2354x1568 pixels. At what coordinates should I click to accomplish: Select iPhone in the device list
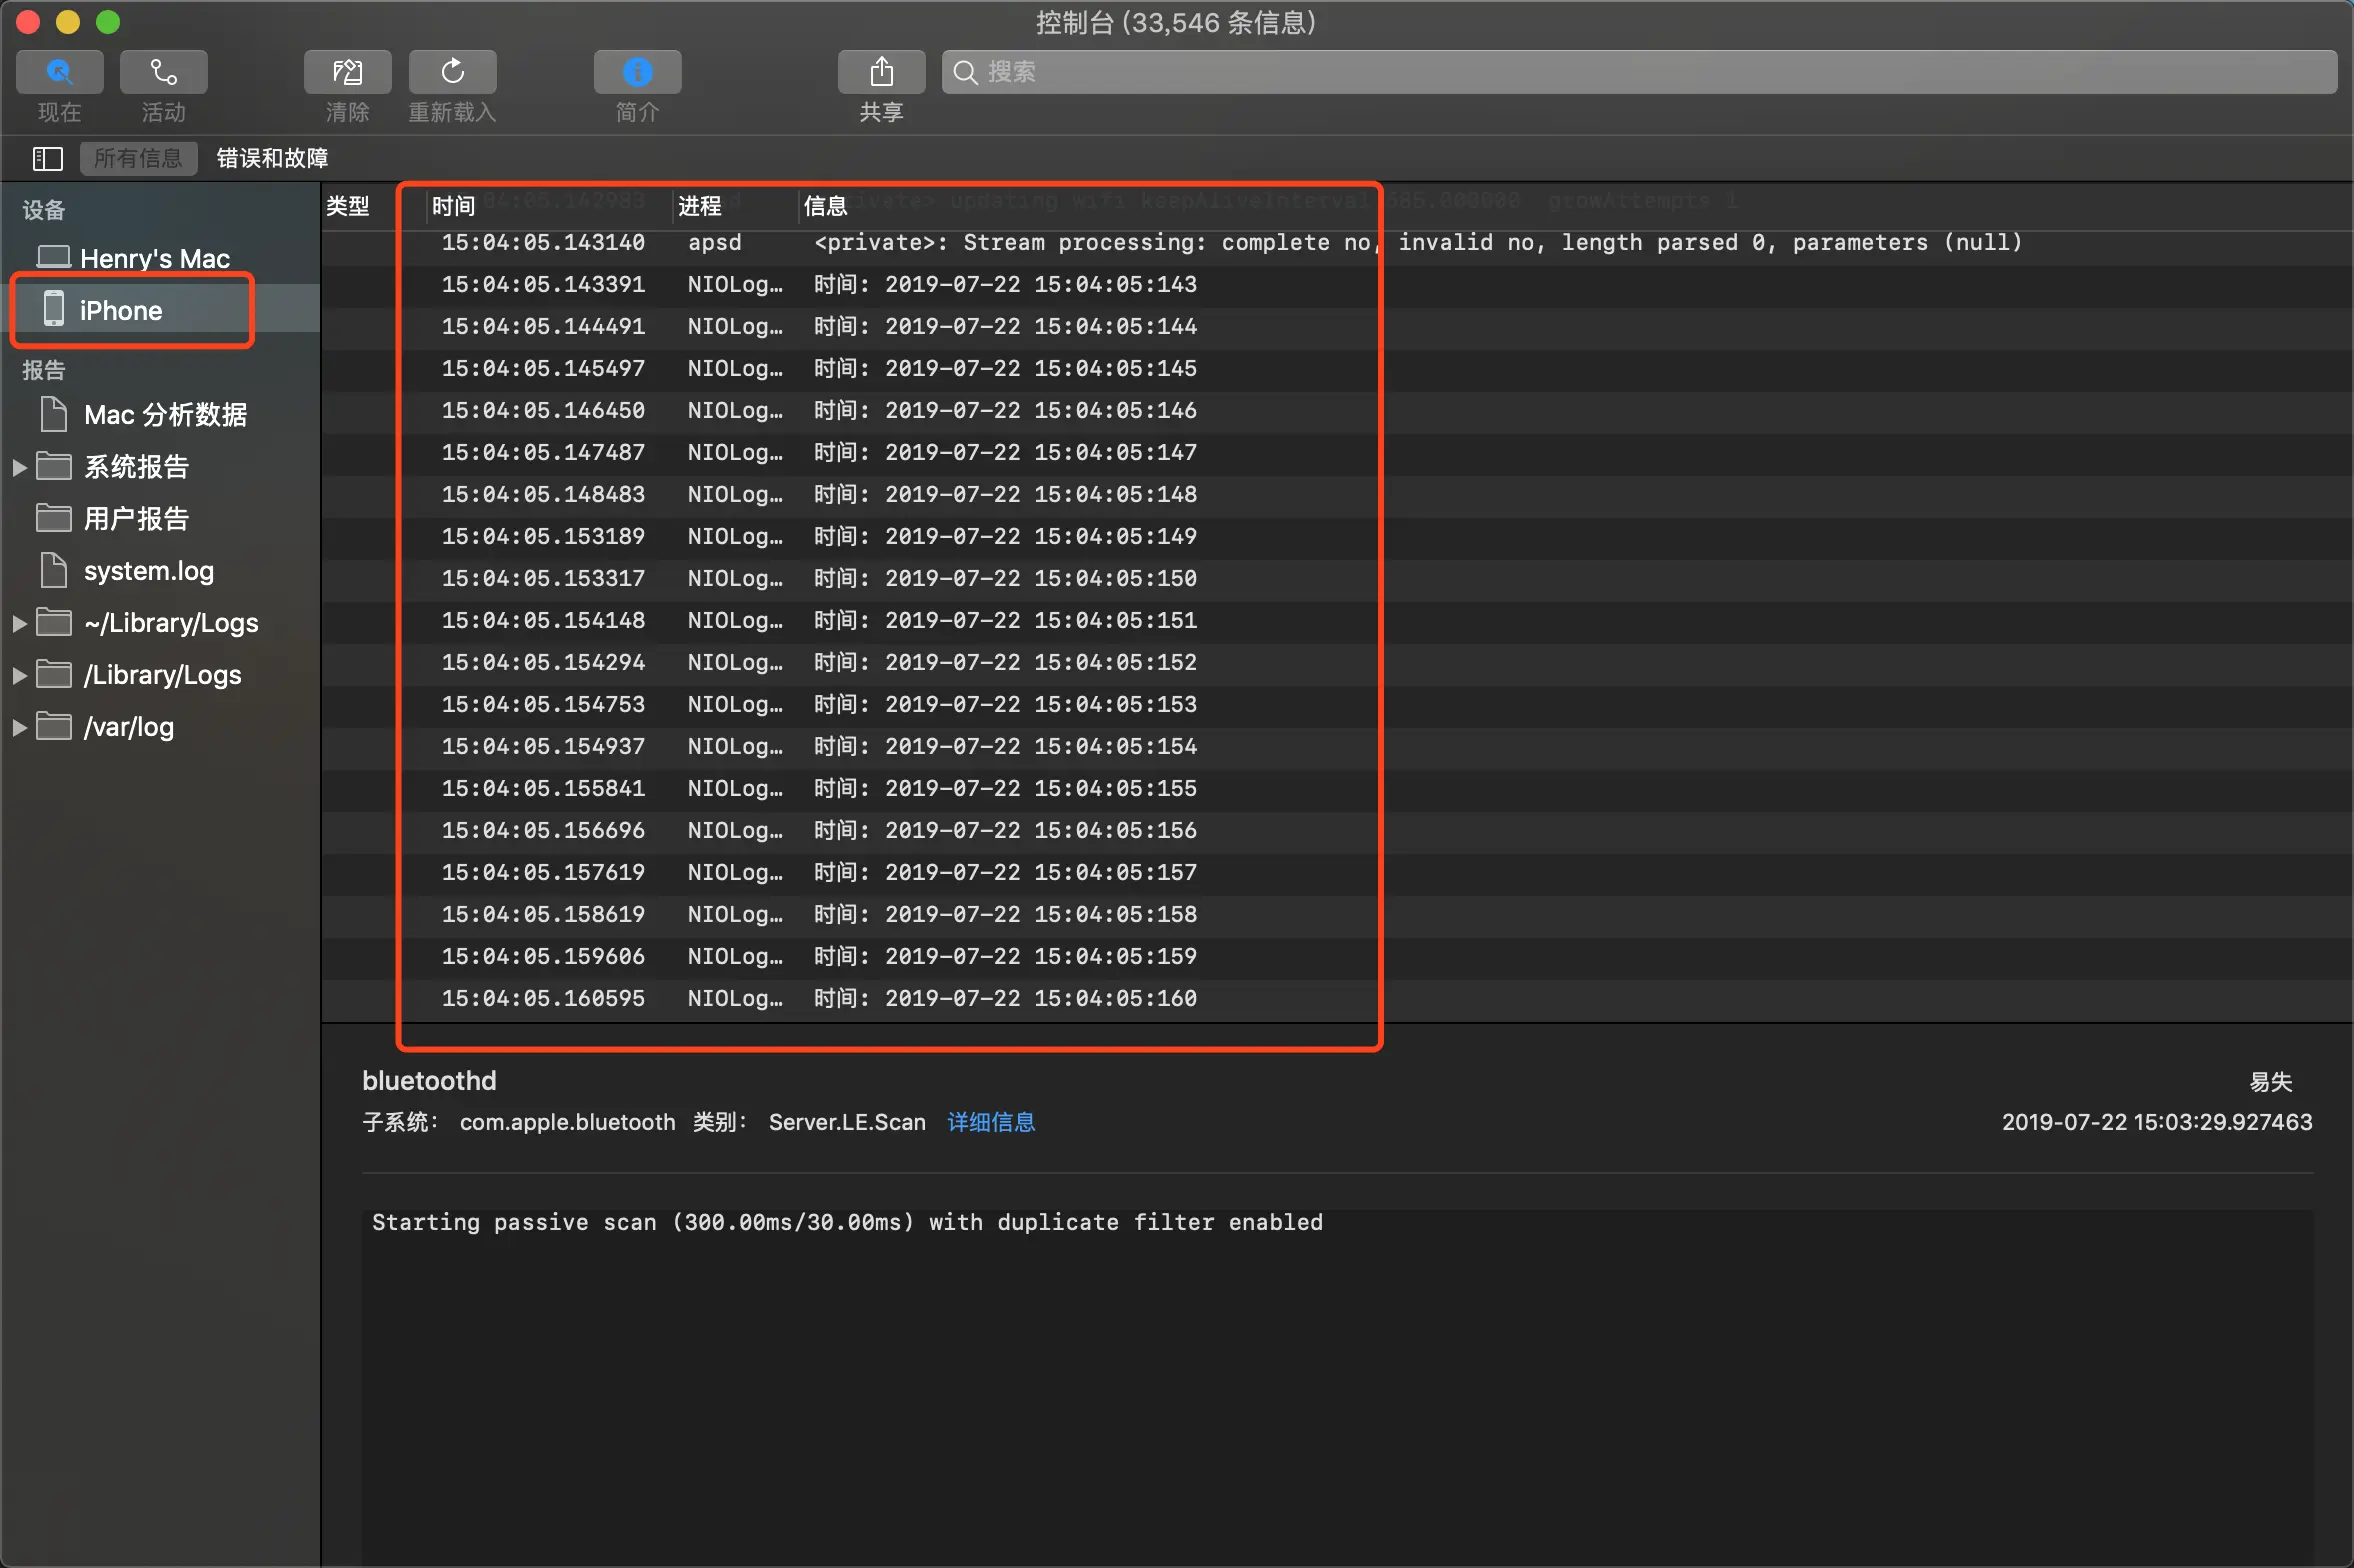tap(120, 310)
